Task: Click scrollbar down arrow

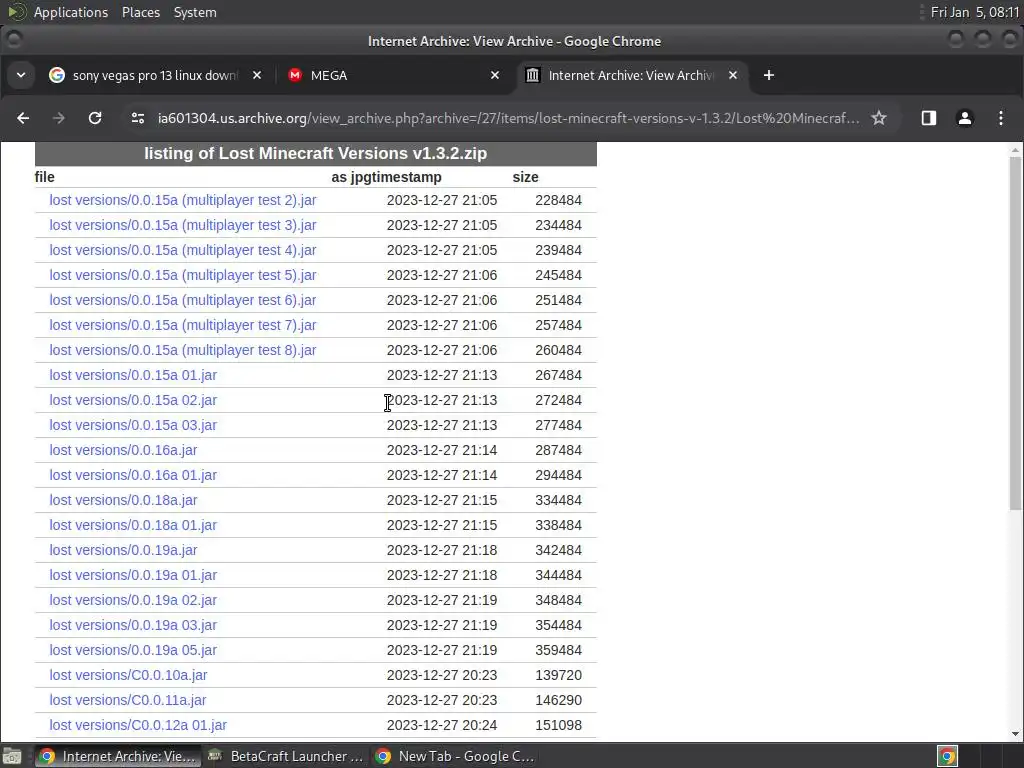Action: [x=1015, y=734]
